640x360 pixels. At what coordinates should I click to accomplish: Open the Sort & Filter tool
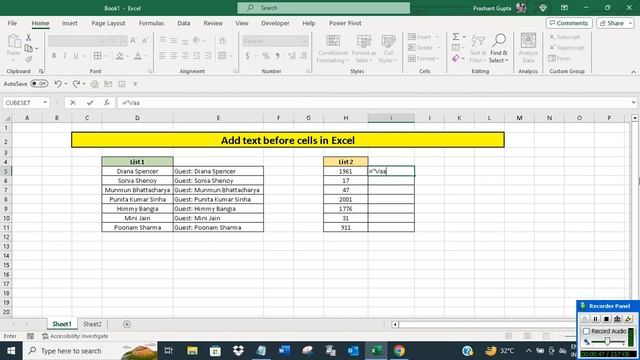[478, 48]
